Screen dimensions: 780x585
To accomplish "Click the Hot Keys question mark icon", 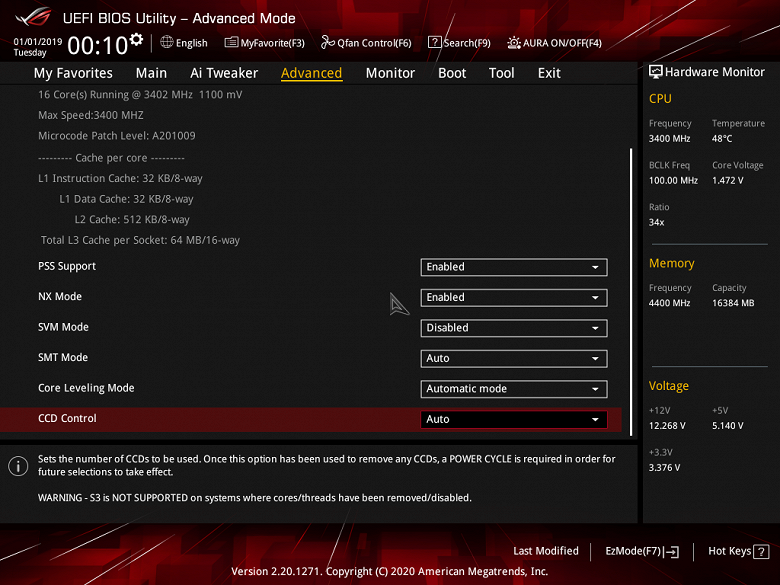I will [x=761, y=552].
